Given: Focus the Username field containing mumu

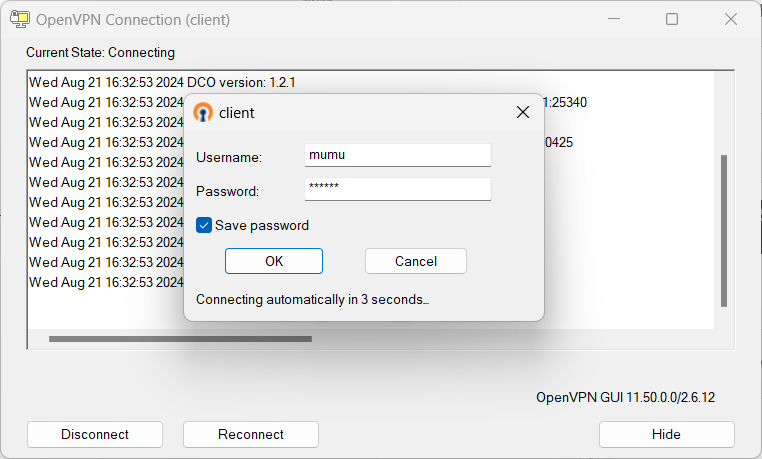Looking at the screenshot, I should point(397,156).
